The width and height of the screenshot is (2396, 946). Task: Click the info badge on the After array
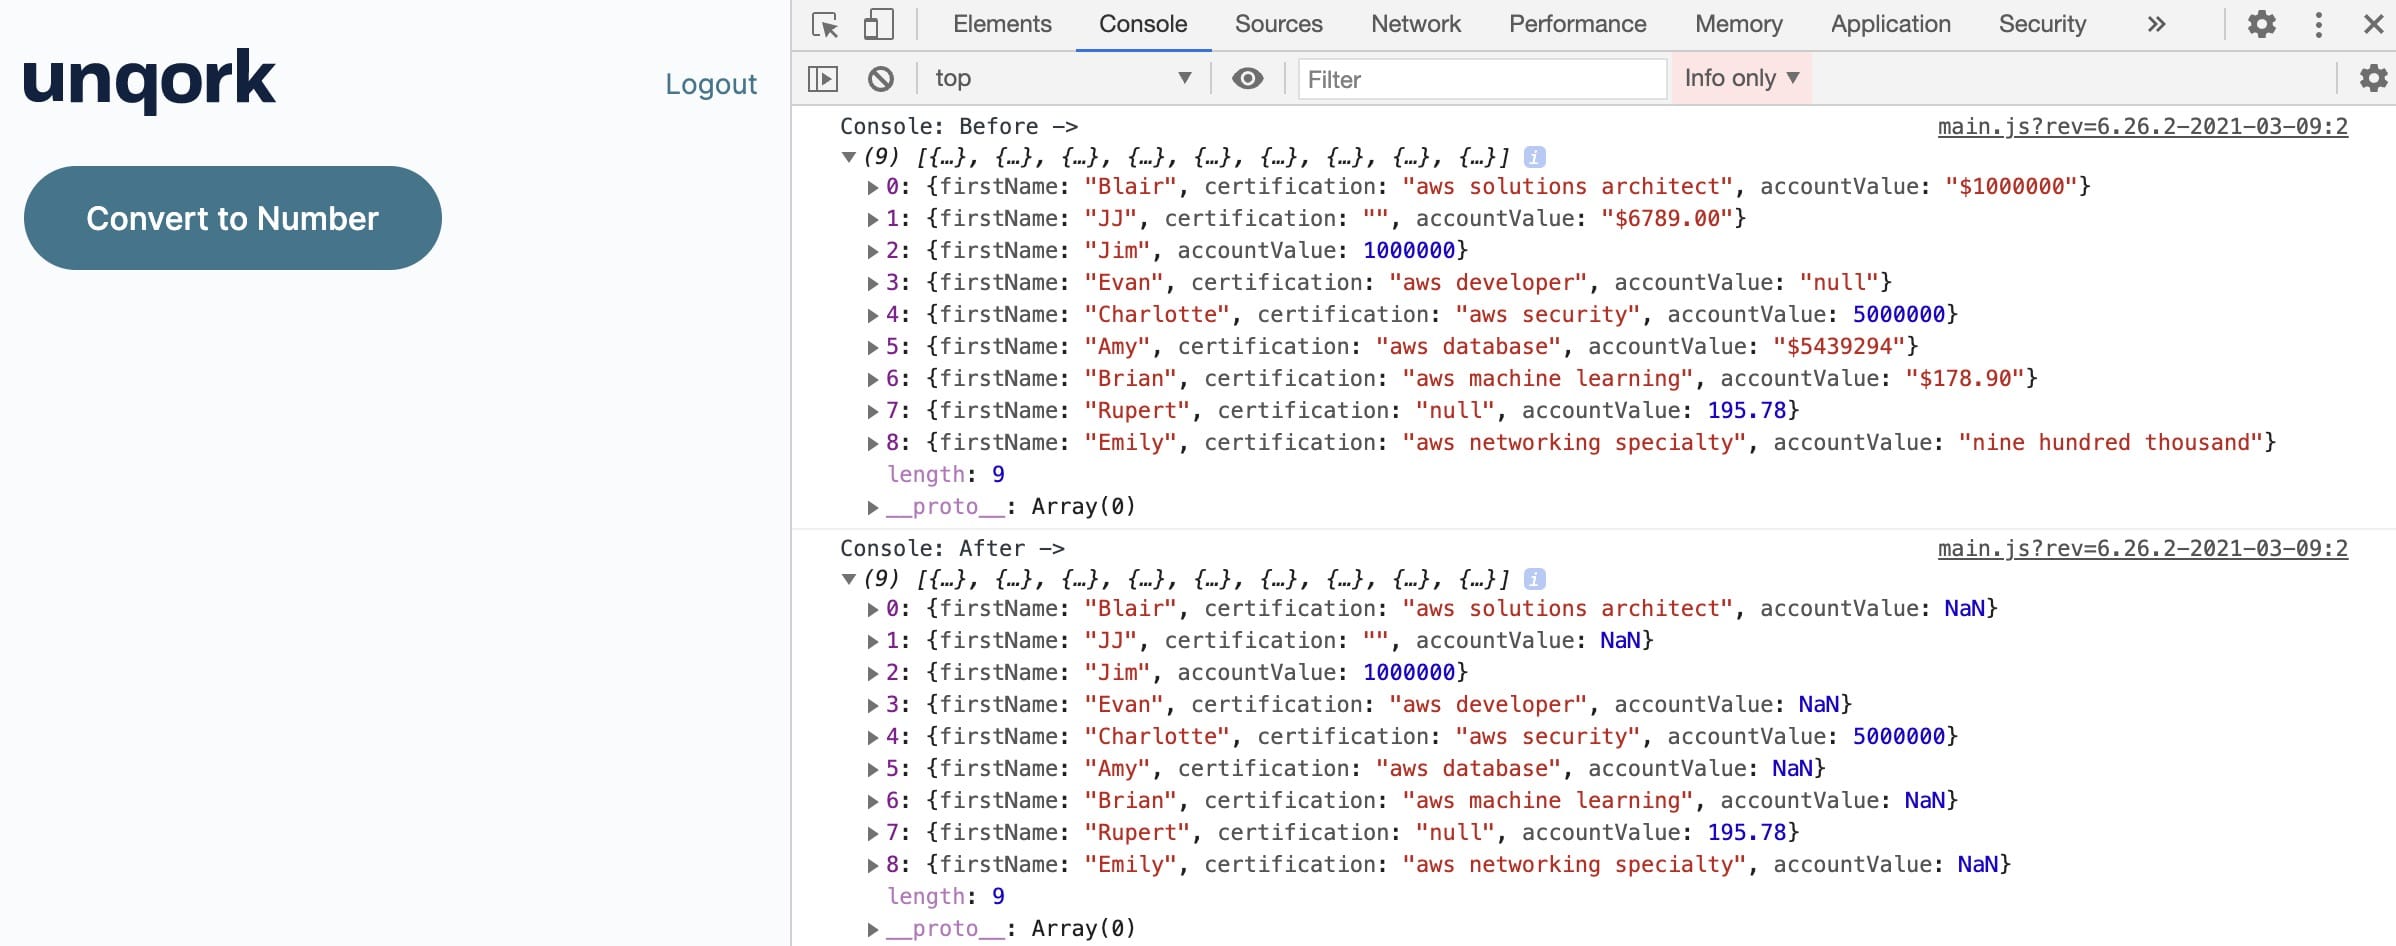point(1534,579)
